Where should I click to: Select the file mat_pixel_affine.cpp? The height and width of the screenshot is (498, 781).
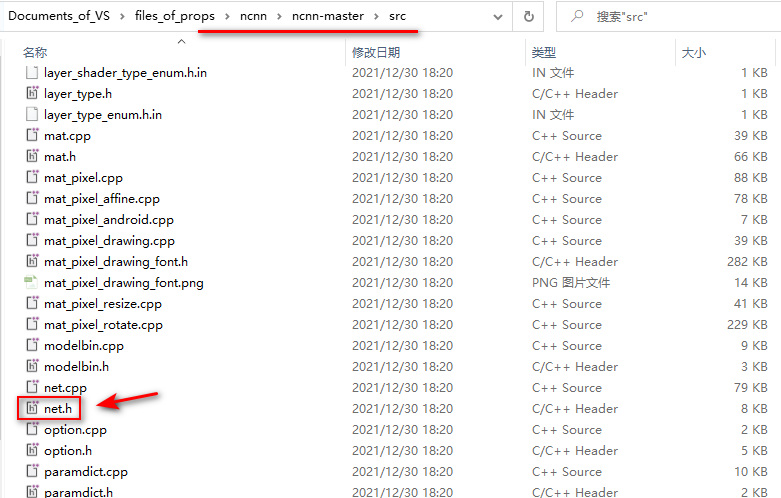coord(102,198)
